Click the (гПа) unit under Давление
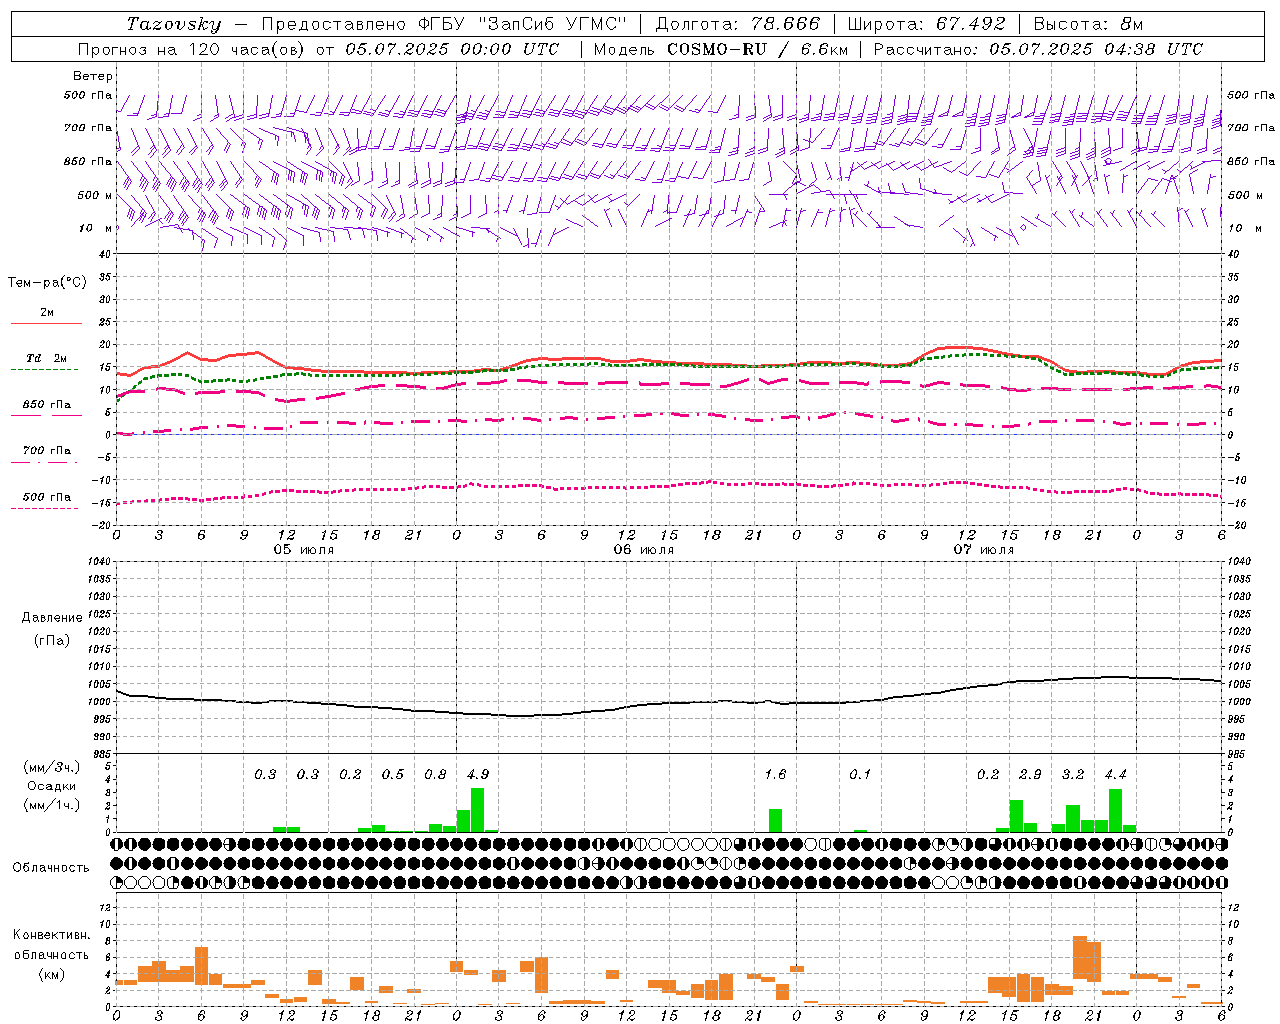The image size is (1280, 1024). pyautogui.click(x=52, y=640)
